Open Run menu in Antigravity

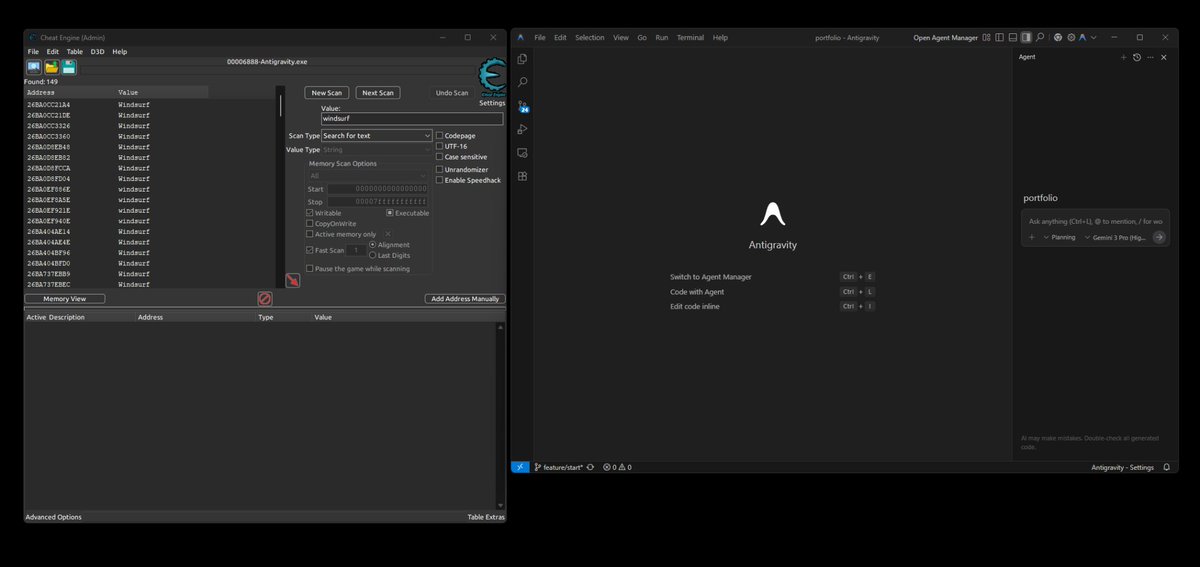click(x=662, y=37)
